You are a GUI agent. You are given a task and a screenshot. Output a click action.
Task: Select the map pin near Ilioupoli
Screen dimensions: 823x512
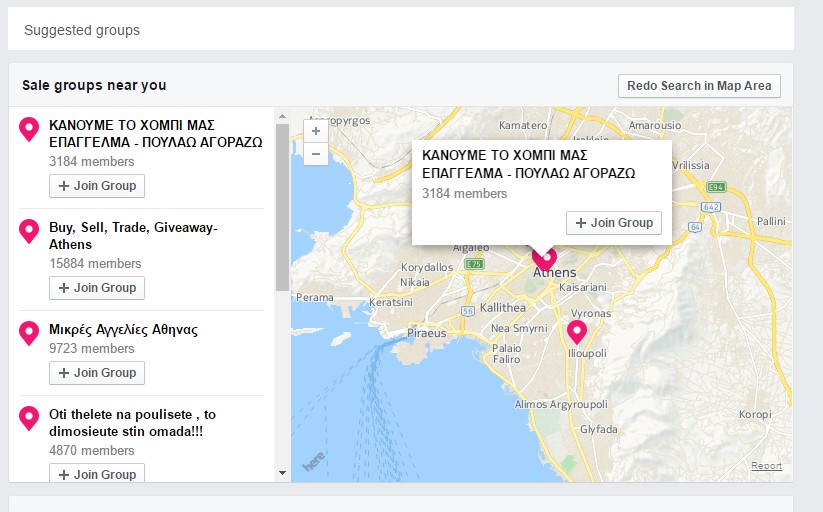pyautogui.click(x=577, y=331)
